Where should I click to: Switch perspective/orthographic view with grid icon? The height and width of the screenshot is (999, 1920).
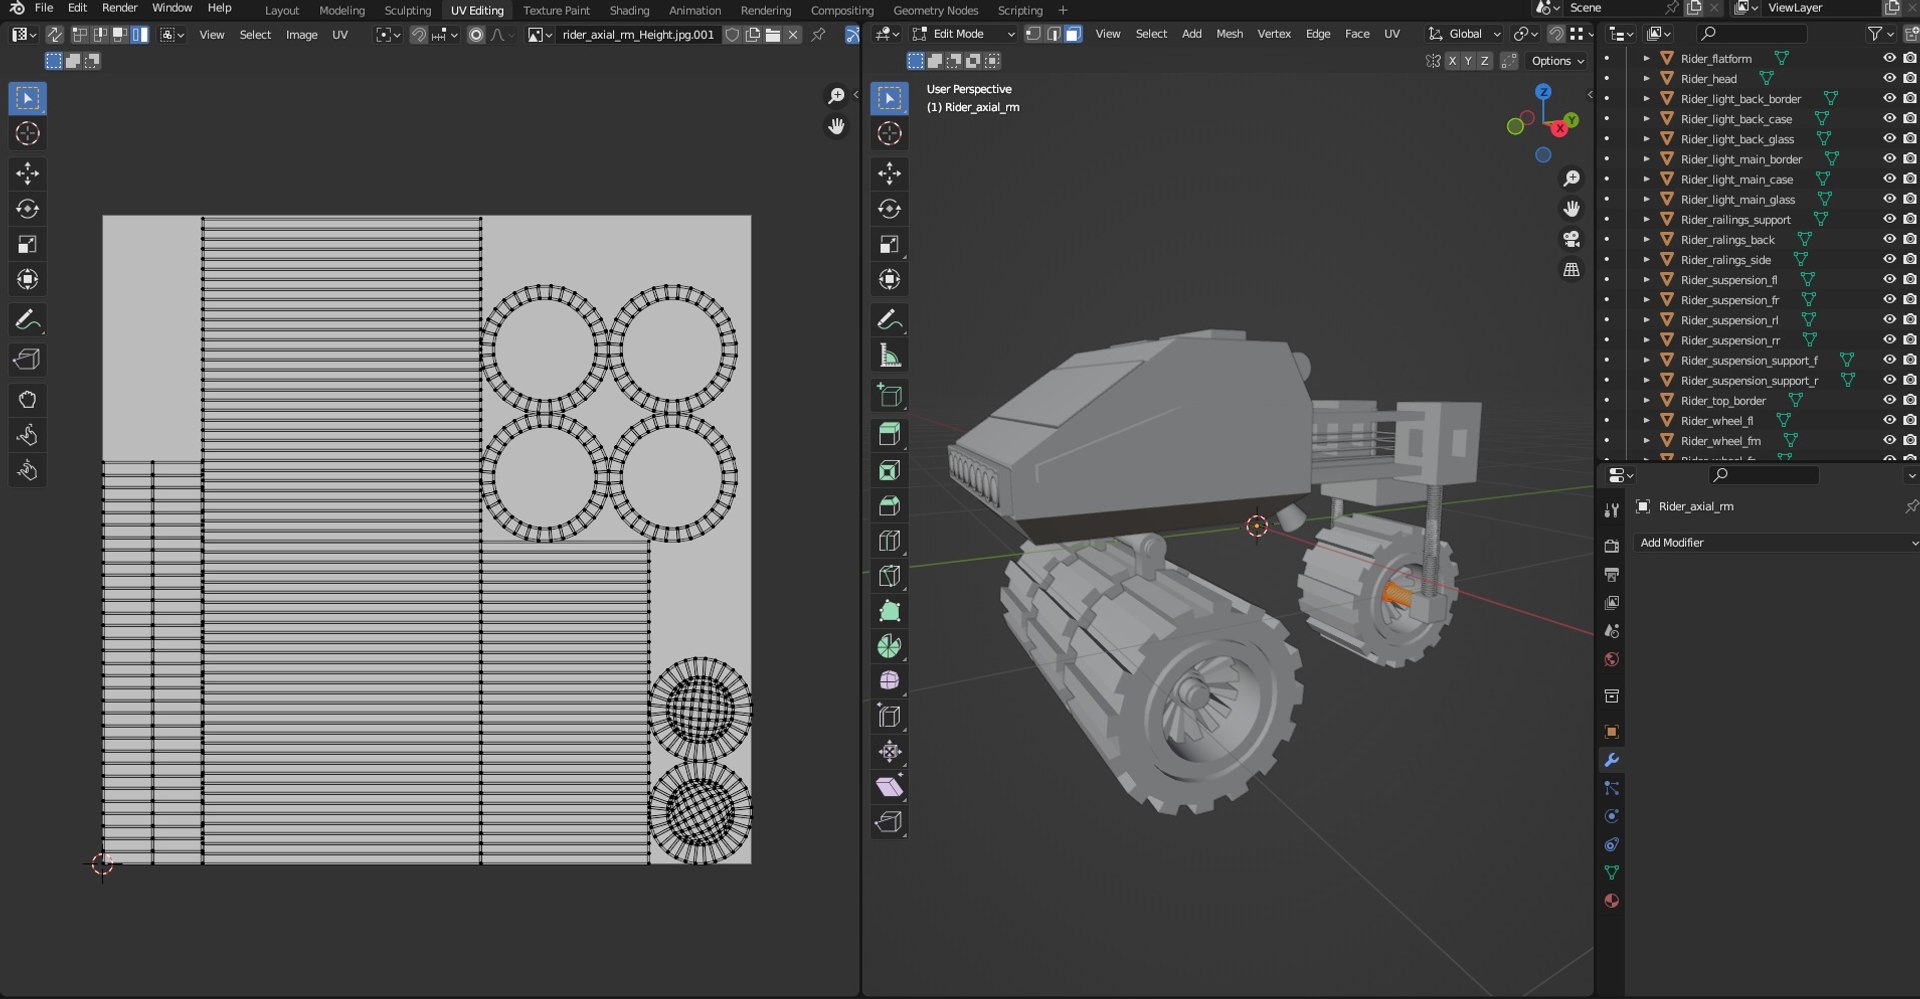click(x=1572, y=270)
